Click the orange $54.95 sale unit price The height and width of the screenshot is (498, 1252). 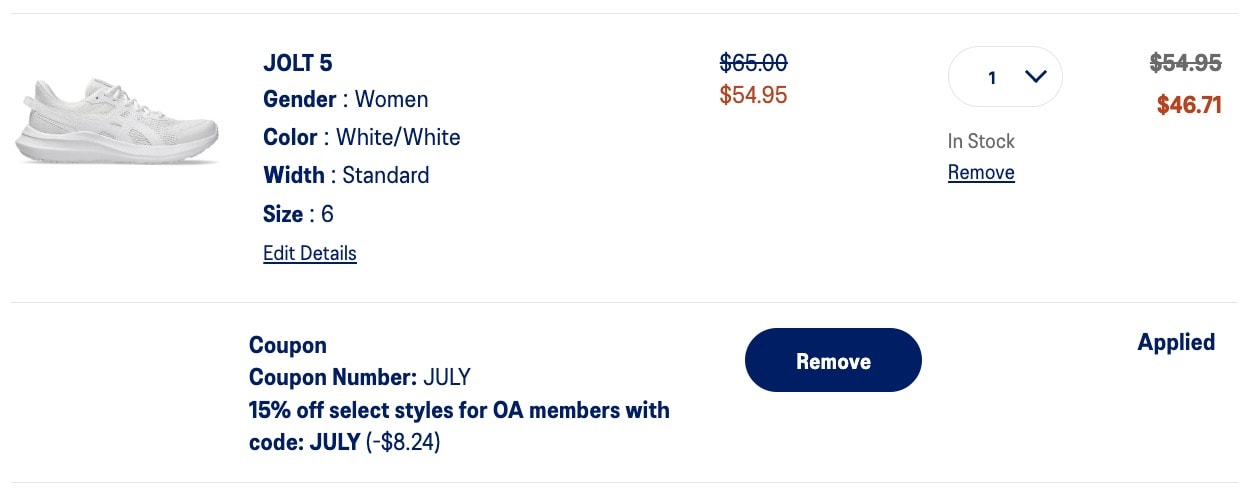[x=754, y=95]
